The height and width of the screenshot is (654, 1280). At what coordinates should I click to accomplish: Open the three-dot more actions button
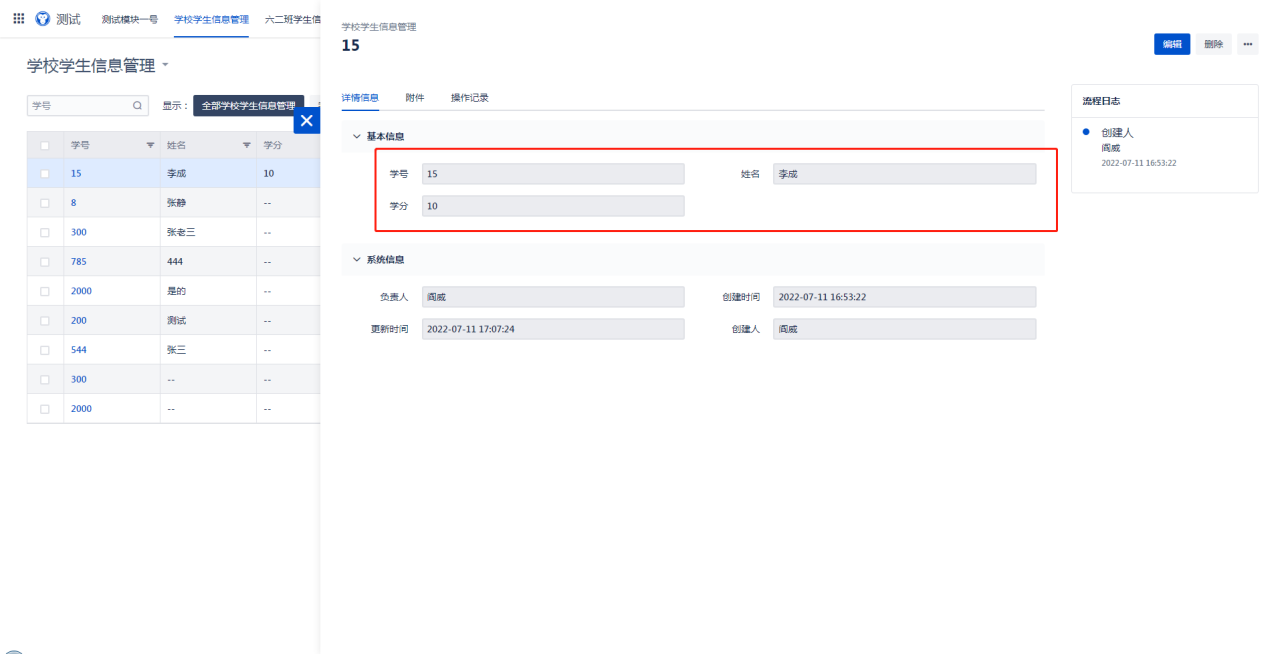tap(1248, 44)
